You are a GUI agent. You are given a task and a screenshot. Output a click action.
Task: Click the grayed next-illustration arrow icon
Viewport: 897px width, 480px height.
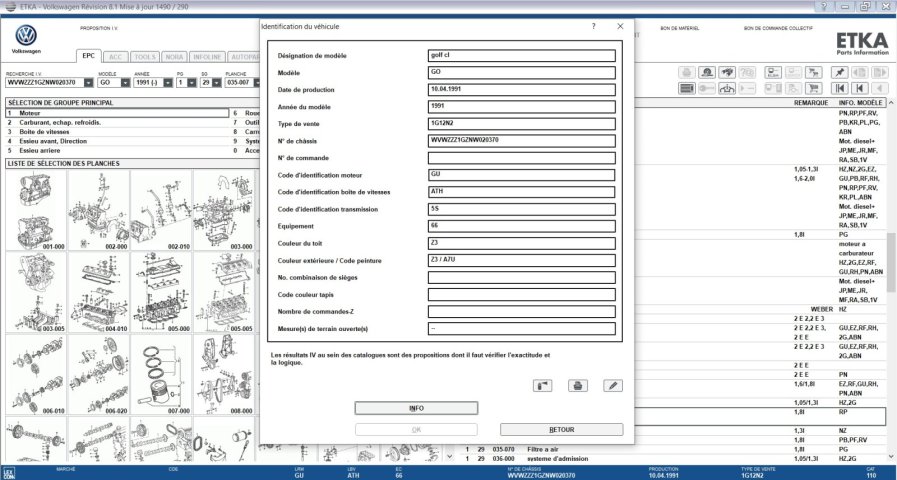pyautogui.click(x=880, y=72)
